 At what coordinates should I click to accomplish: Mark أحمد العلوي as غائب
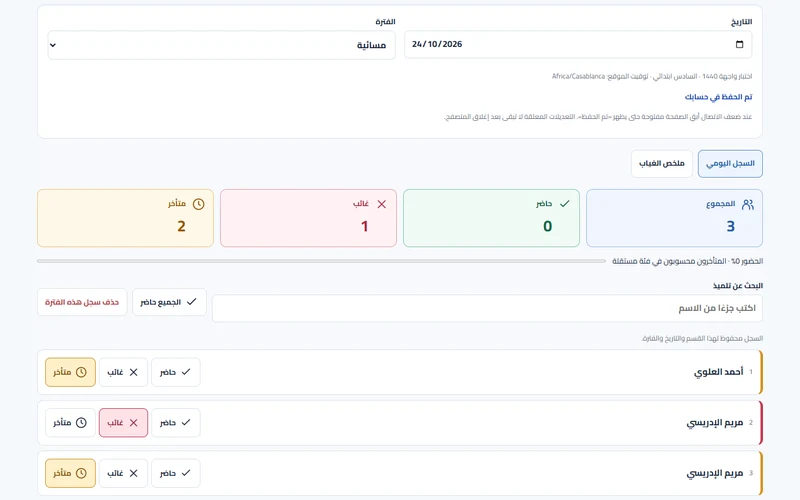click(123, 372)
